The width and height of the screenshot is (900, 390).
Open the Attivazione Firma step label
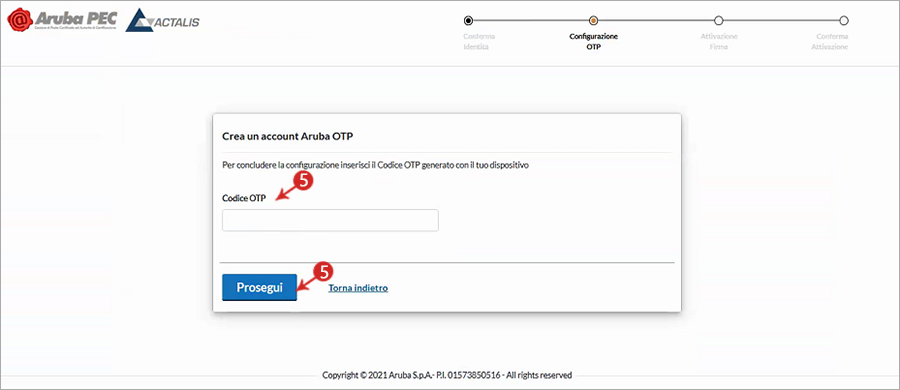point(719,41)
